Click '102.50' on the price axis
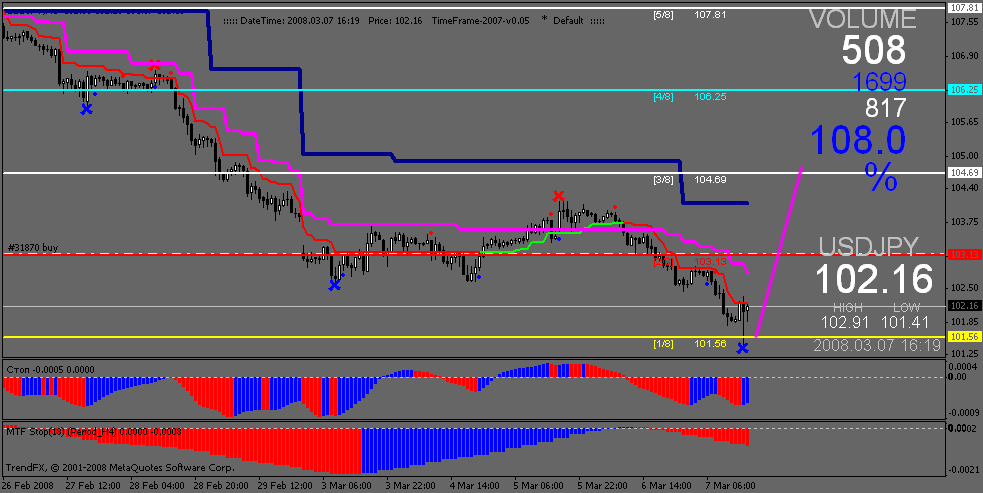 pos(964,287)
